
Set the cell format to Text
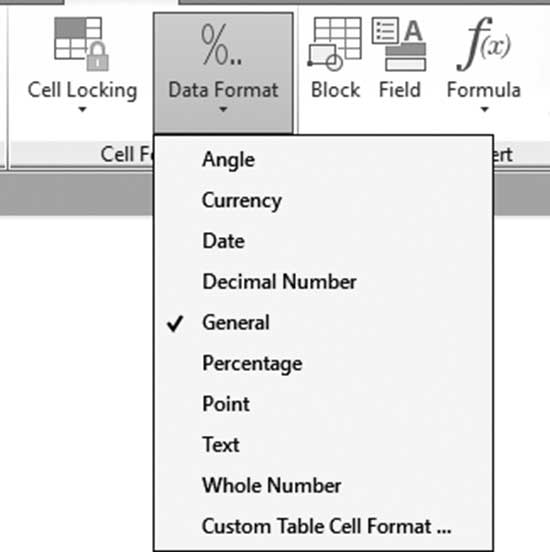pyautogui.click(x=323, y=445)
